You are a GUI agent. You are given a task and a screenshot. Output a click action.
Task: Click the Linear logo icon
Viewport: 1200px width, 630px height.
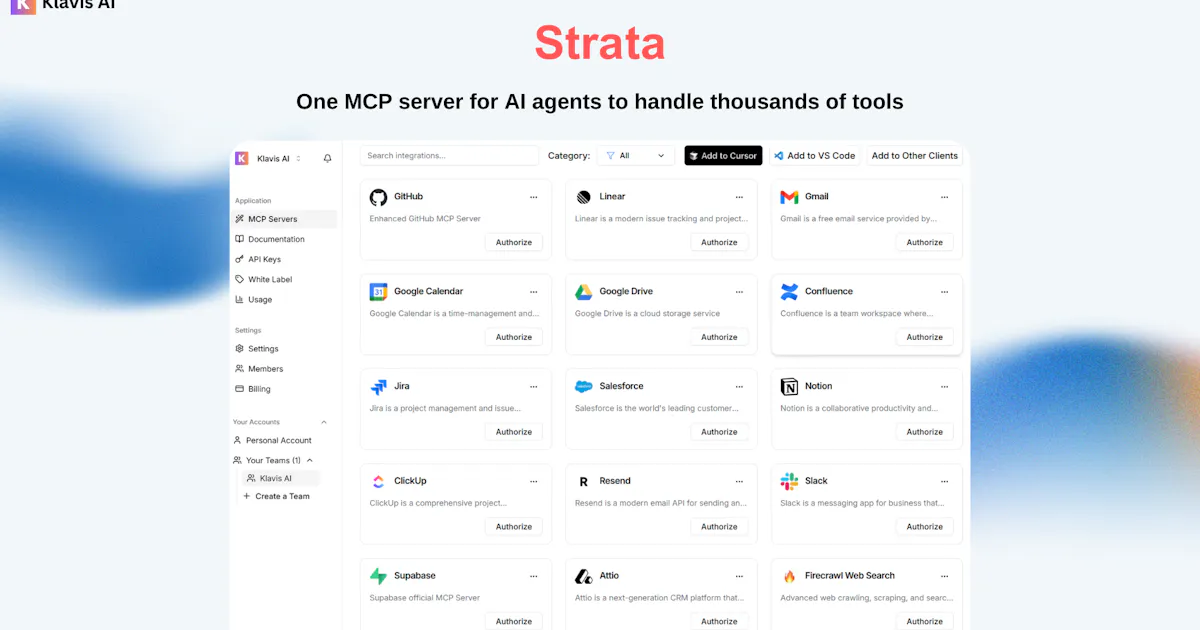click(583, 197)
